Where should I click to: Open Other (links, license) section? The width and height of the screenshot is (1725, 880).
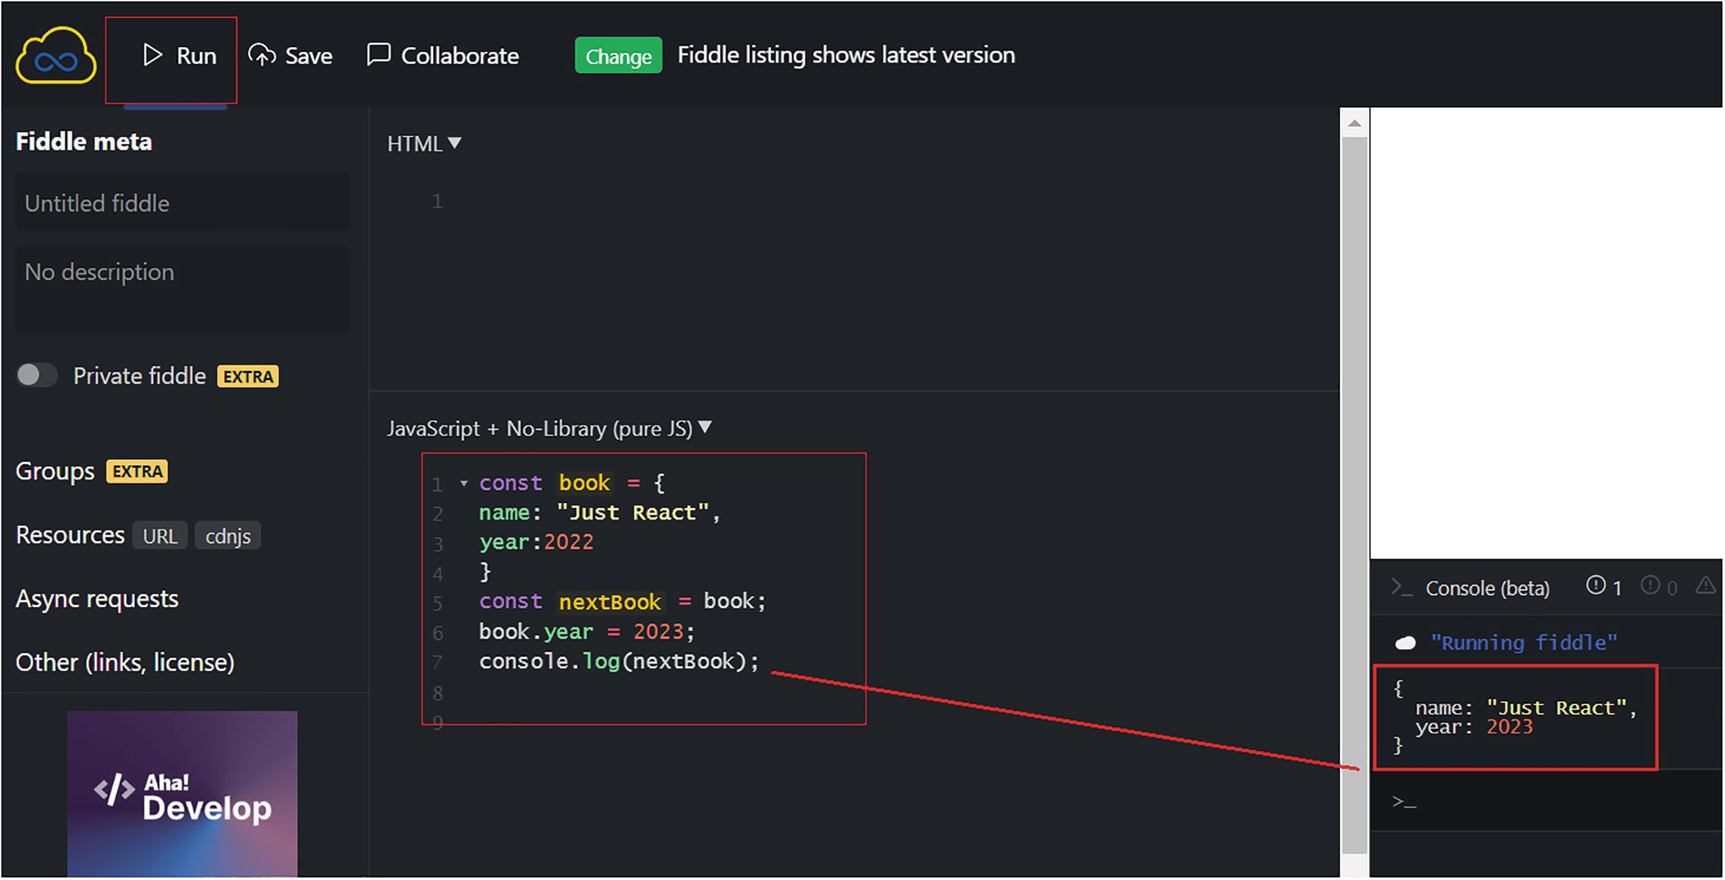point(125,663)
